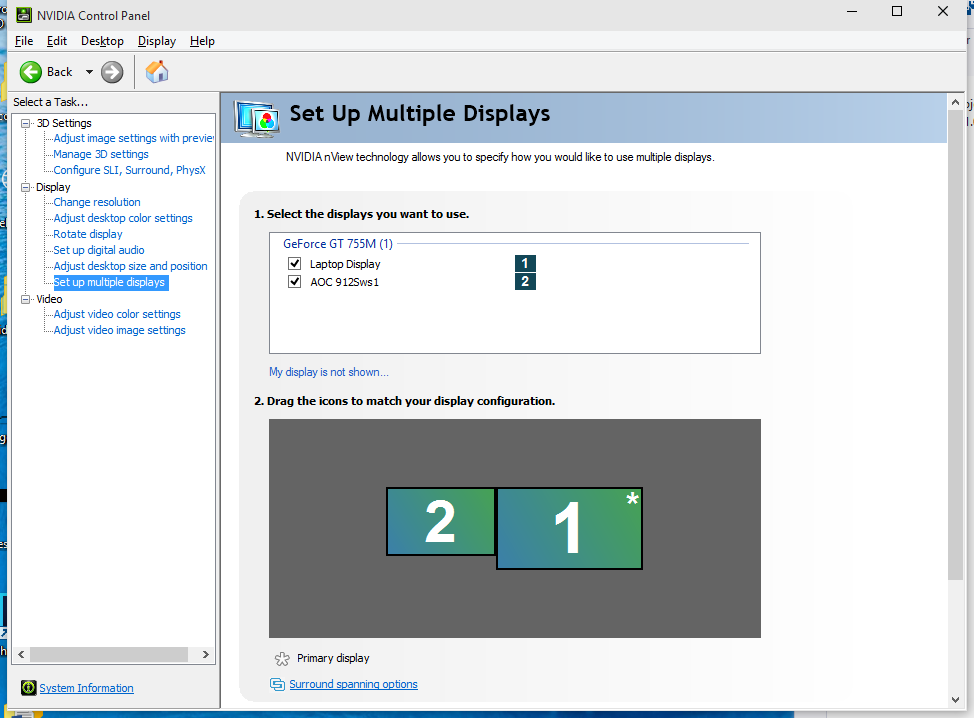Image resolution: width=974 pixels, height=718 pixels.
Task: Click the main pane scroll up arrow
Action: (955, 102)
